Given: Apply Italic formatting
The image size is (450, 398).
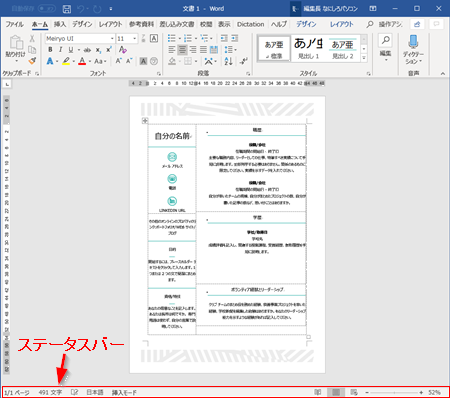Looking at the screenshot, I should (60, 50).
